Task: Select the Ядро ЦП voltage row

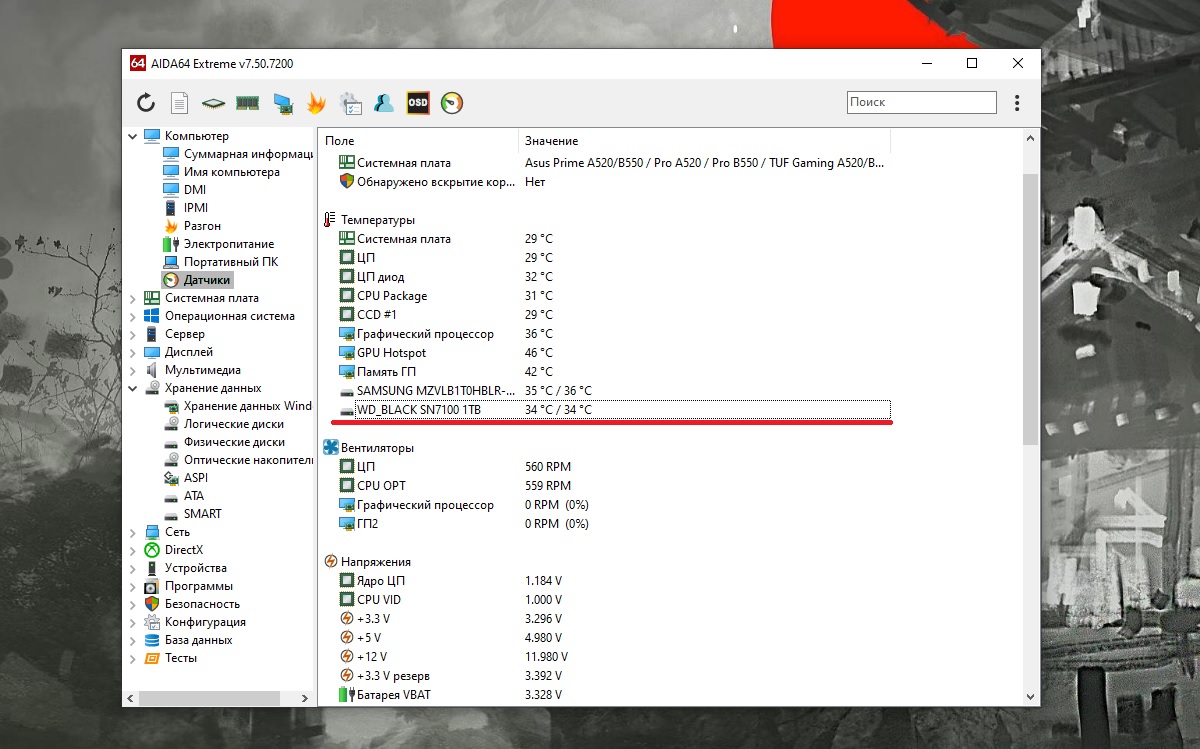Action: (x=614, y=581)
